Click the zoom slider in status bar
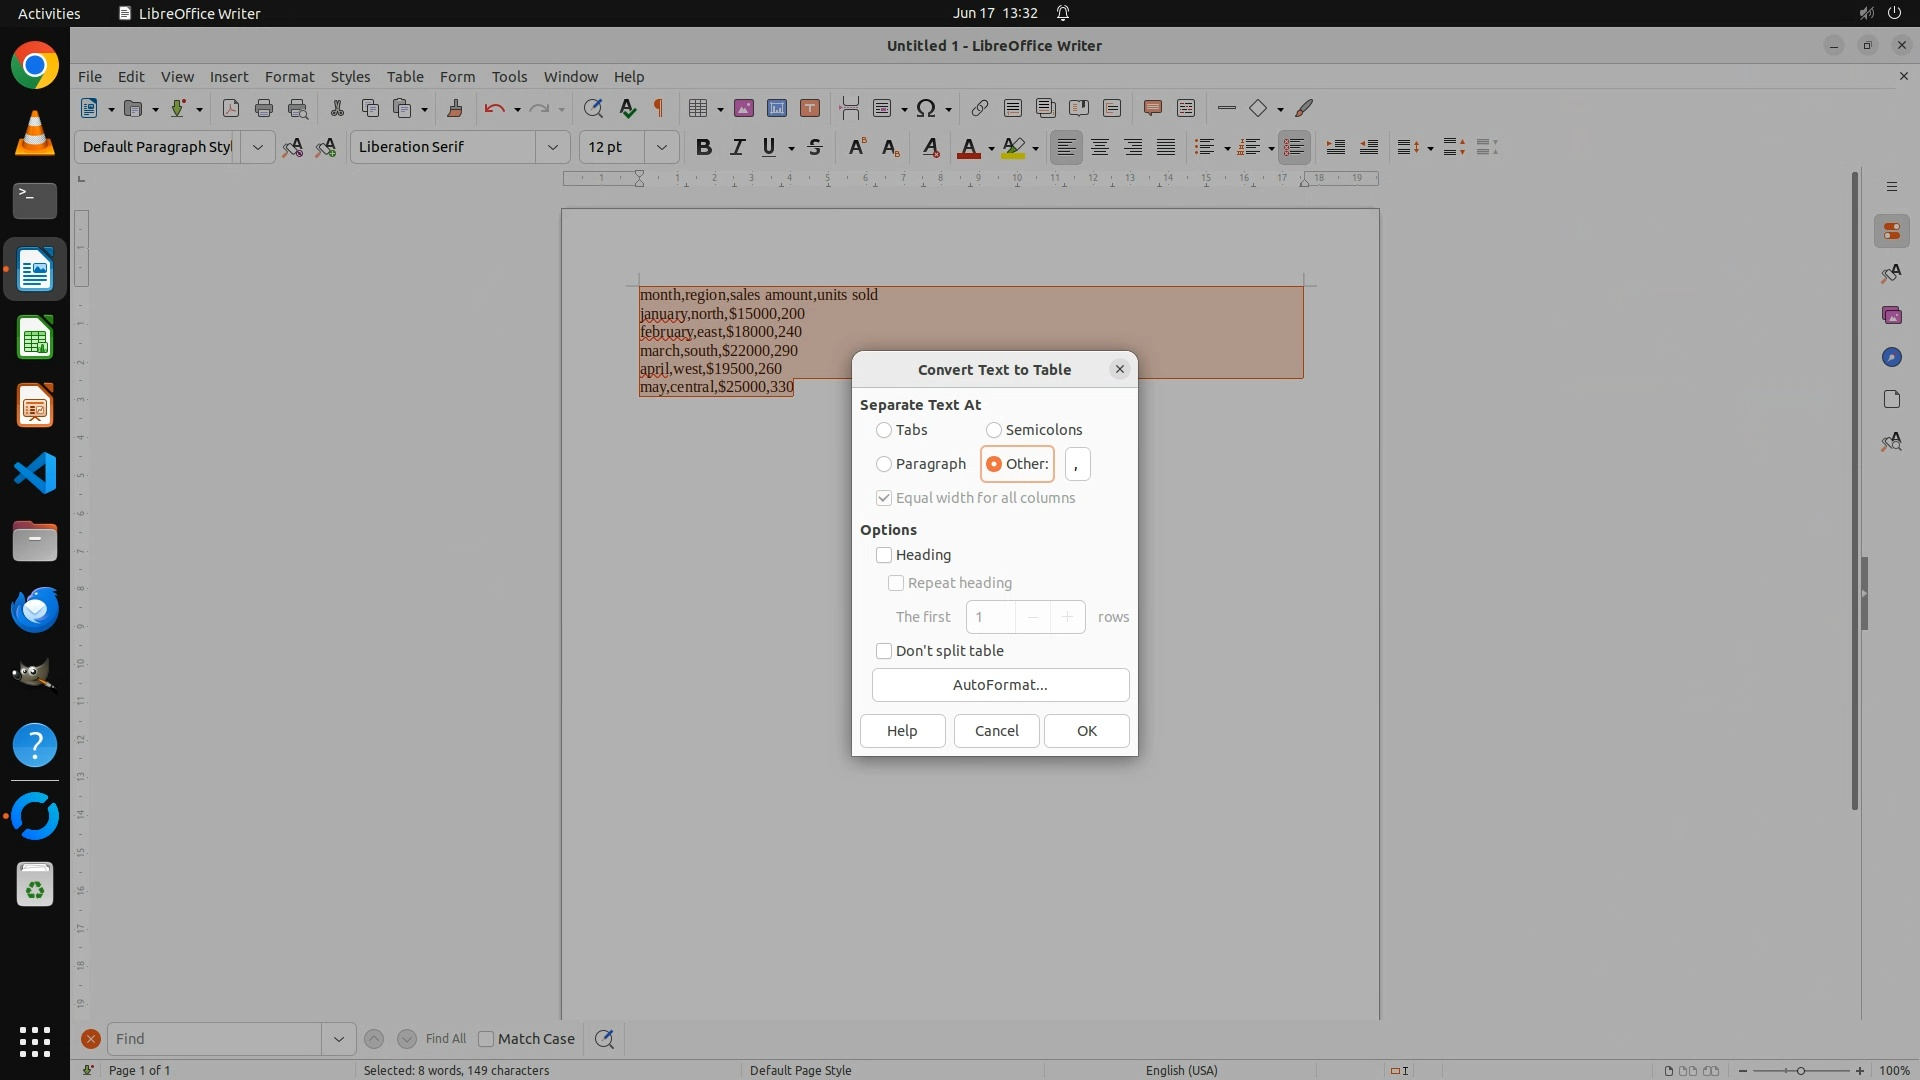This screenshot has width=1920, height=1080. click(x=1800, y=1070)
